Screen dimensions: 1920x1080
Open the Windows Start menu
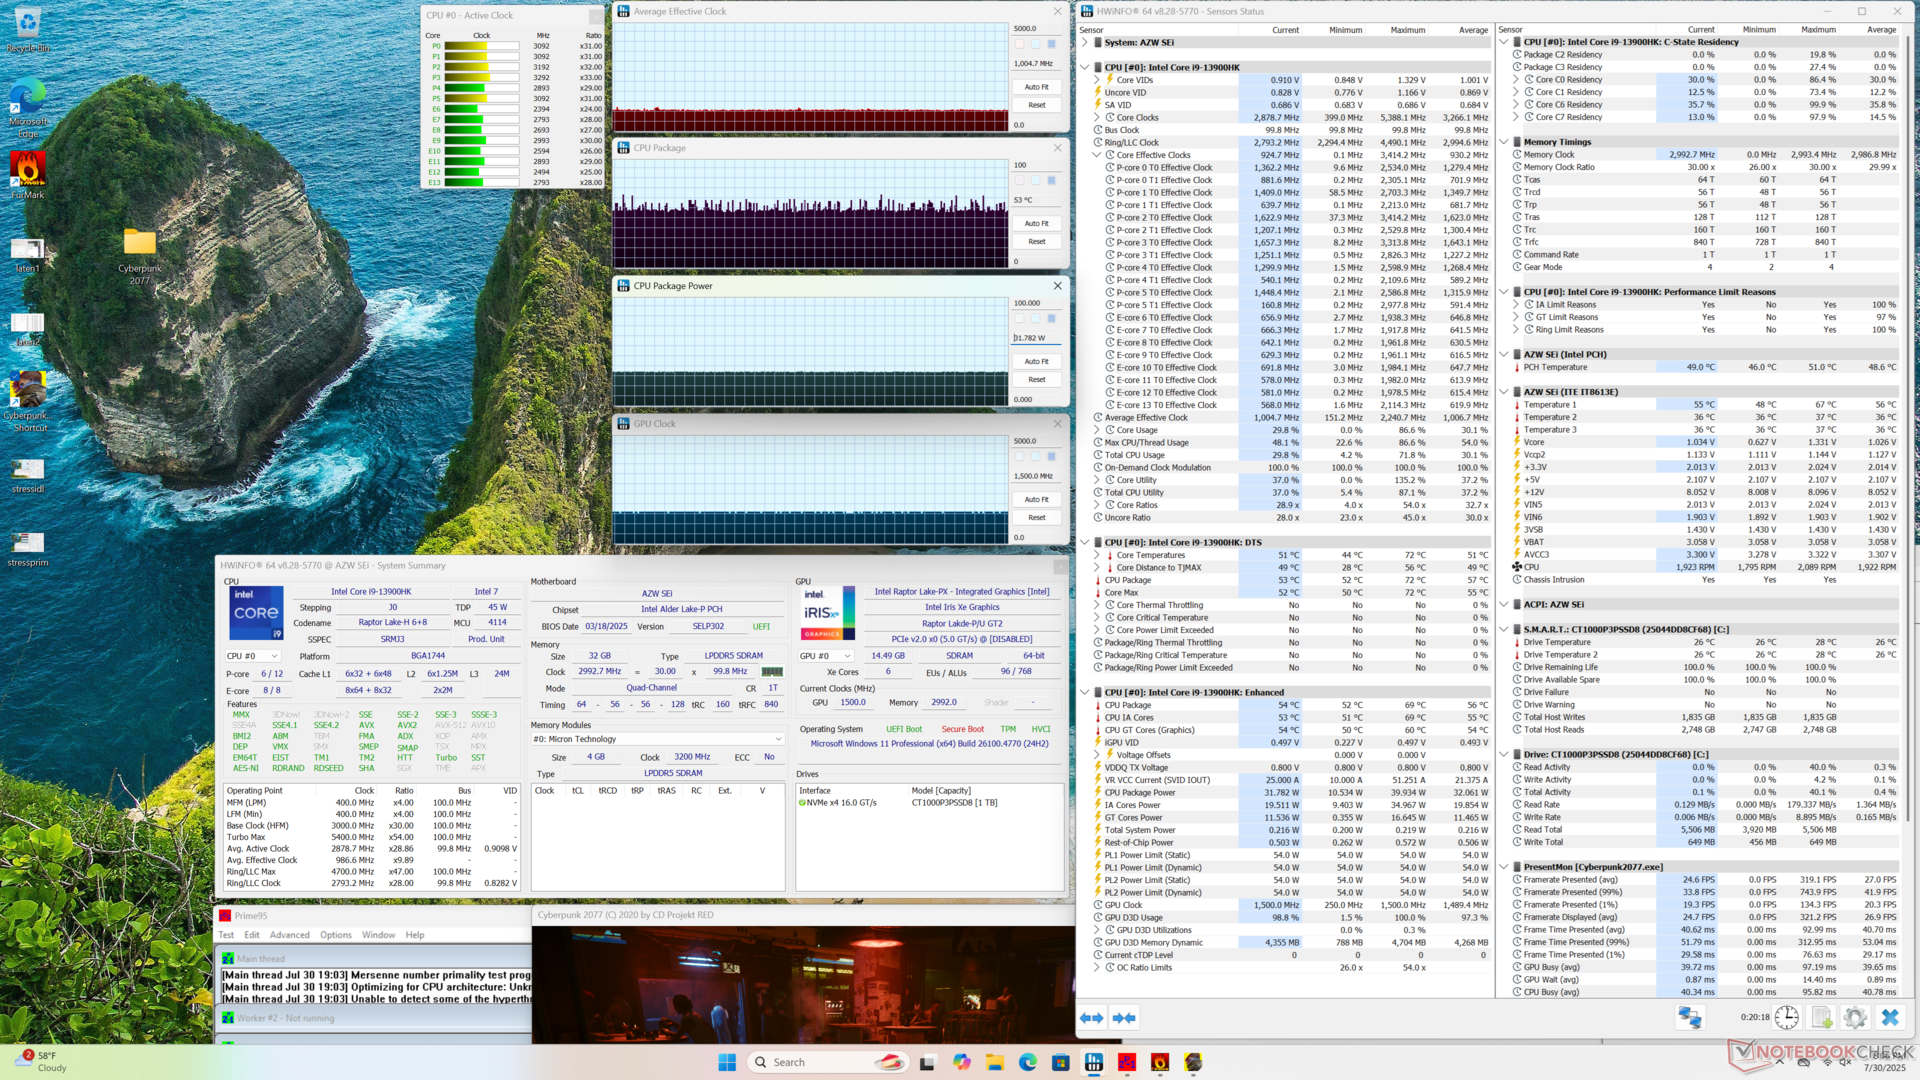[727, 1062]
